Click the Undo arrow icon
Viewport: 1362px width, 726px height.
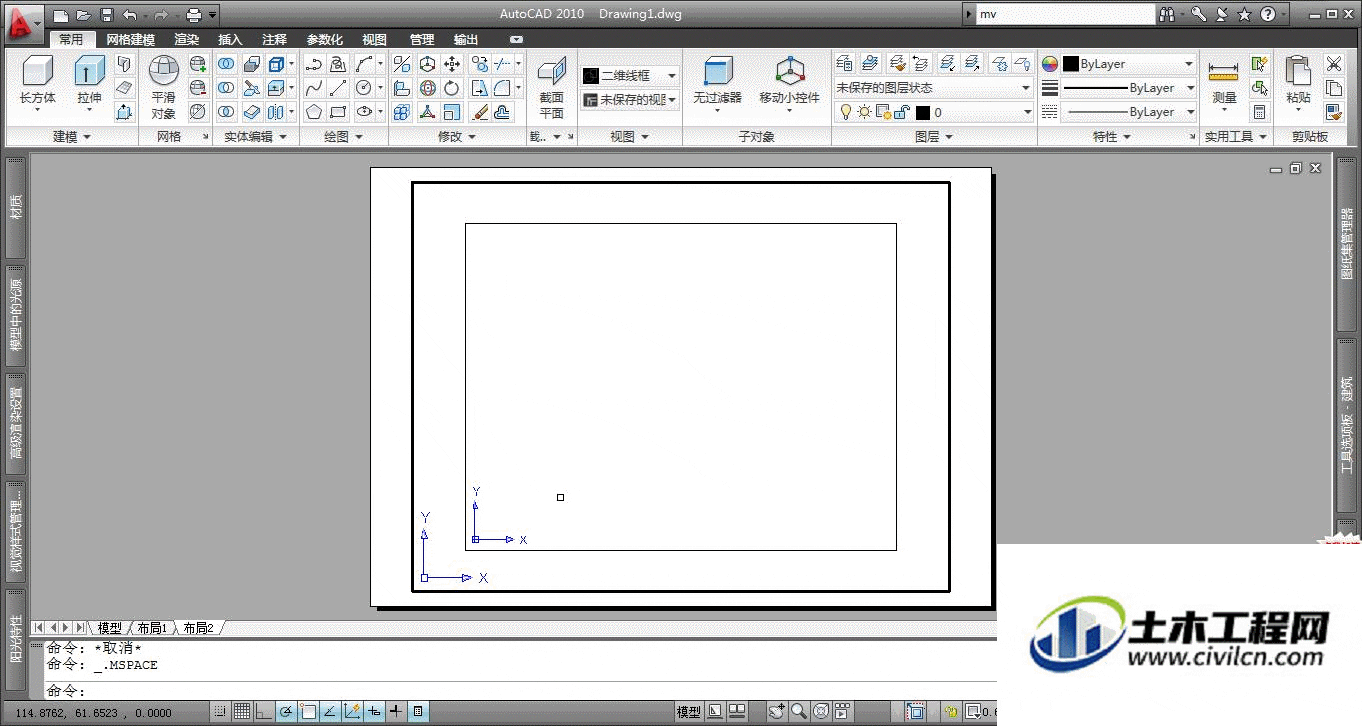(x=130, y=15)
